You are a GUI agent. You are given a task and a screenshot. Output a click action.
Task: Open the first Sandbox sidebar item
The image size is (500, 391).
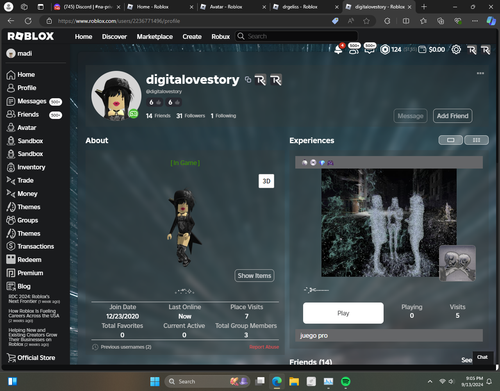25,141
